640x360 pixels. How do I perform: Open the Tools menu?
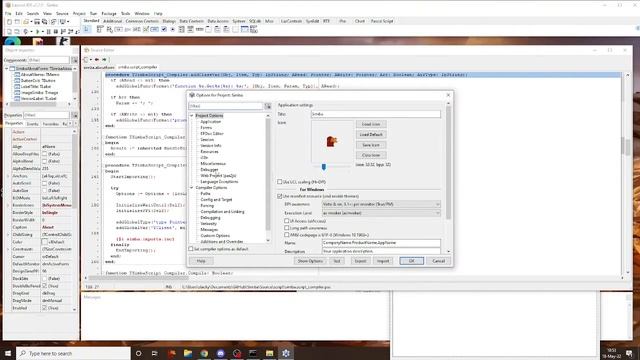click(x=126, y=13)
